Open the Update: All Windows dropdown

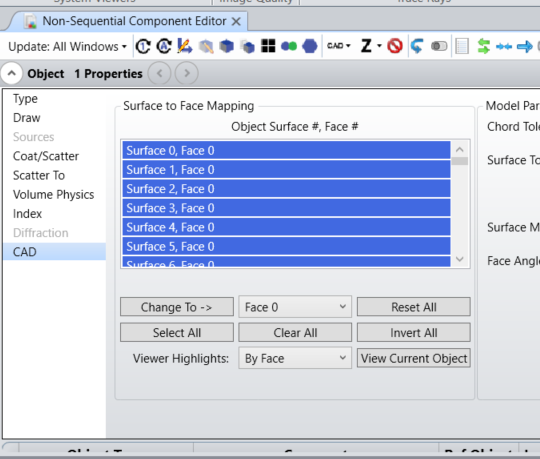[x=68, y=46]
